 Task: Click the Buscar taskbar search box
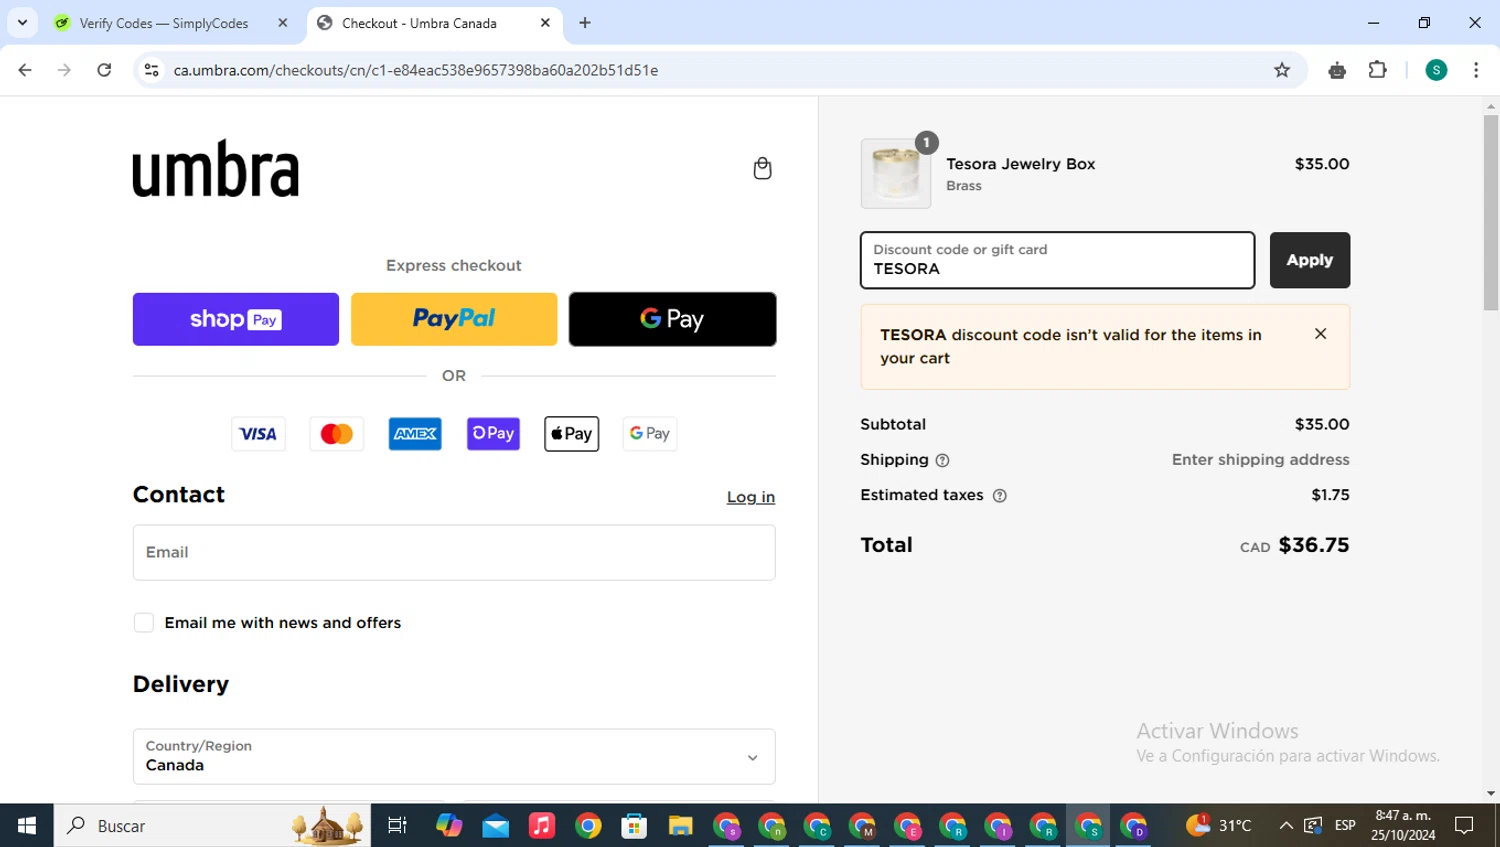(x=212, y=825)
